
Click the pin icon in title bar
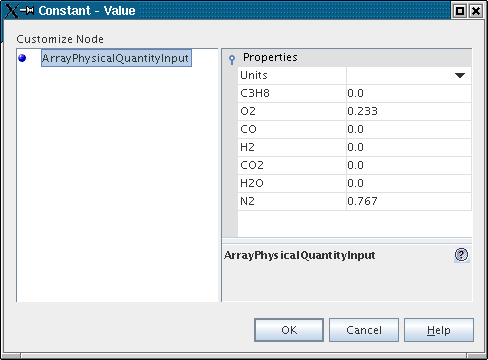27,11
